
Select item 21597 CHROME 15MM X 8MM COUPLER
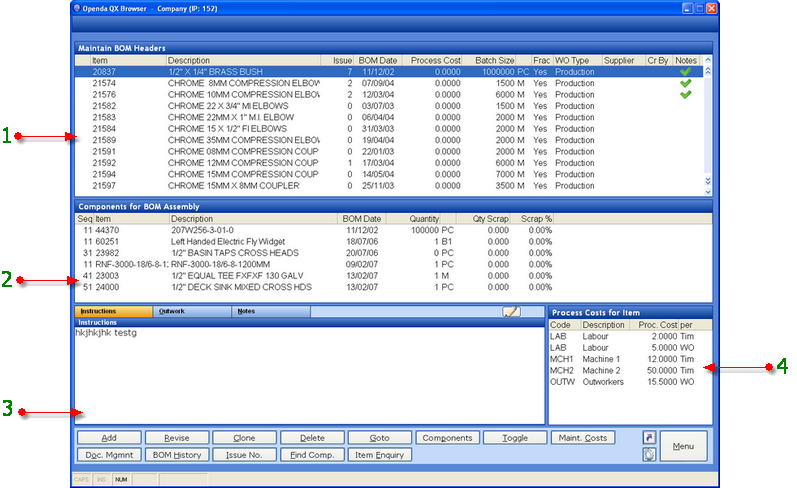coord(389,186)
